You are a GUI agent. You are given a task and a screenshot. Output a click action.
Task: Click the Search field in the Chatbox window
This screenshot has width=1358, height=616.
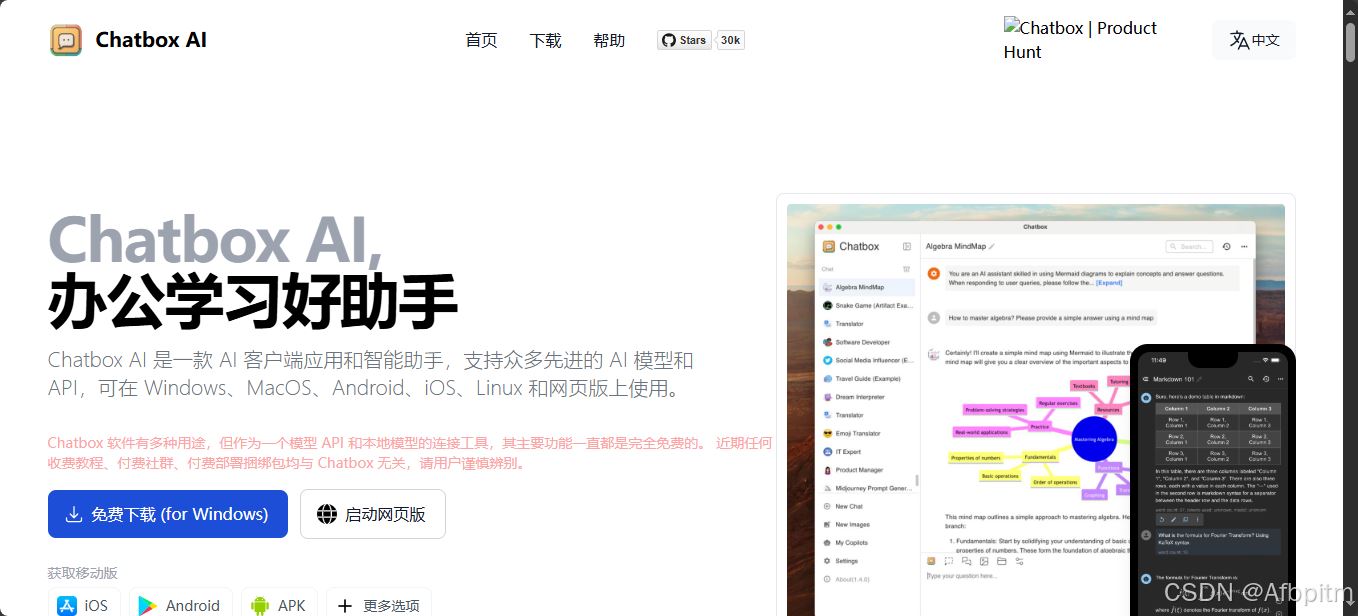point(1190,246)
